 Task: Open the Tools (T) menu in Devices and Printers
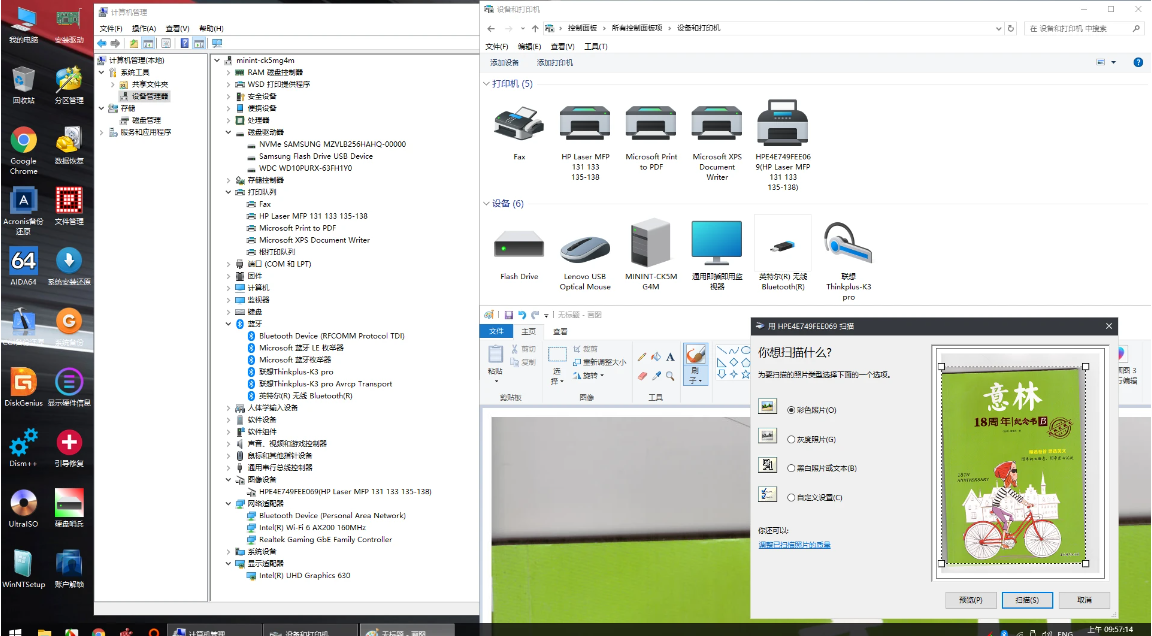click(x=595, y=46)
